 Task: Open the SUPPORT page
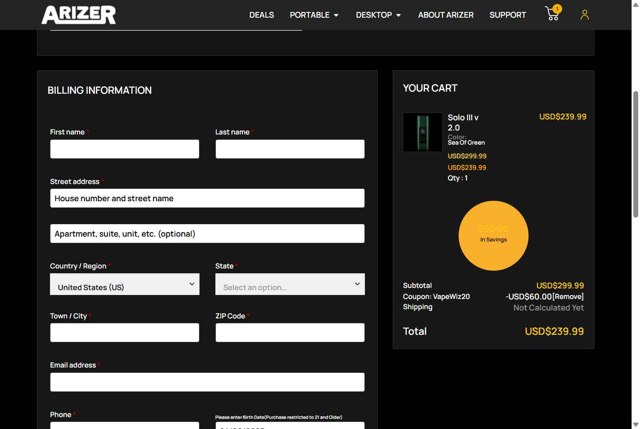point(508,15)
